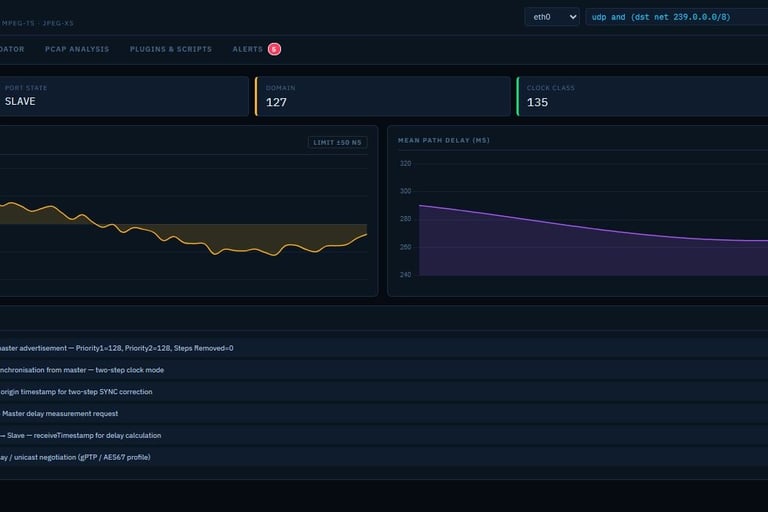This screenshot has height=512, width=768.
Task: Select the origin timestamp SYNC correction row
Action: 384,392
